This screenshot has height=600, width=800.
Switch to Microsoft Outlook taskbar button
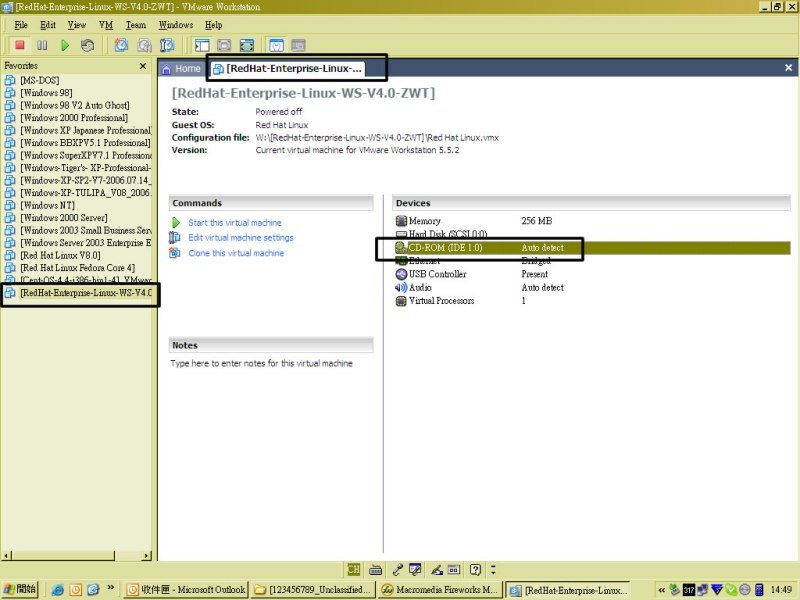tap(186, 590)
